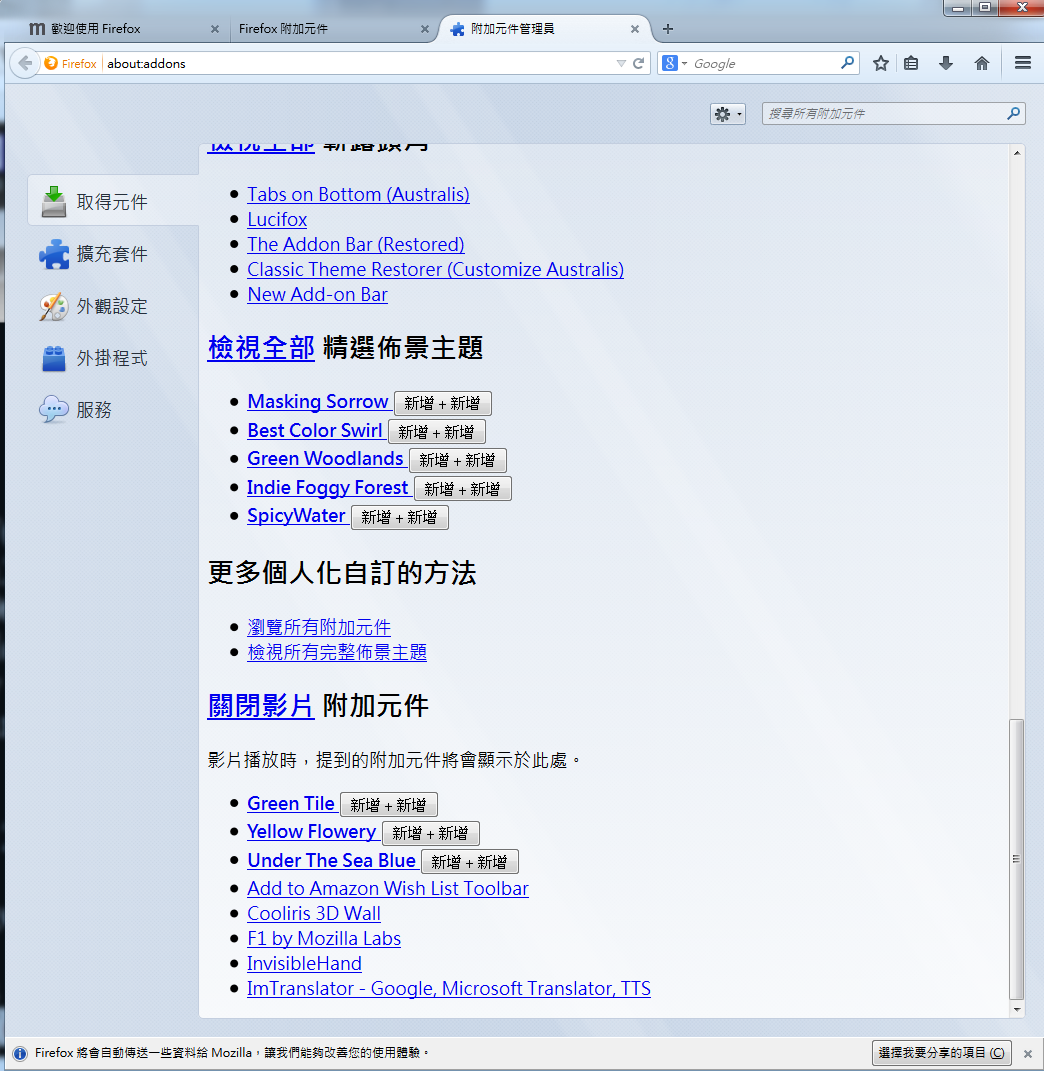The width and height of the screenshot is (1044, 1071).
Task: Click the 選擇我要分享的項目 button
Action: pos(940,1053)
